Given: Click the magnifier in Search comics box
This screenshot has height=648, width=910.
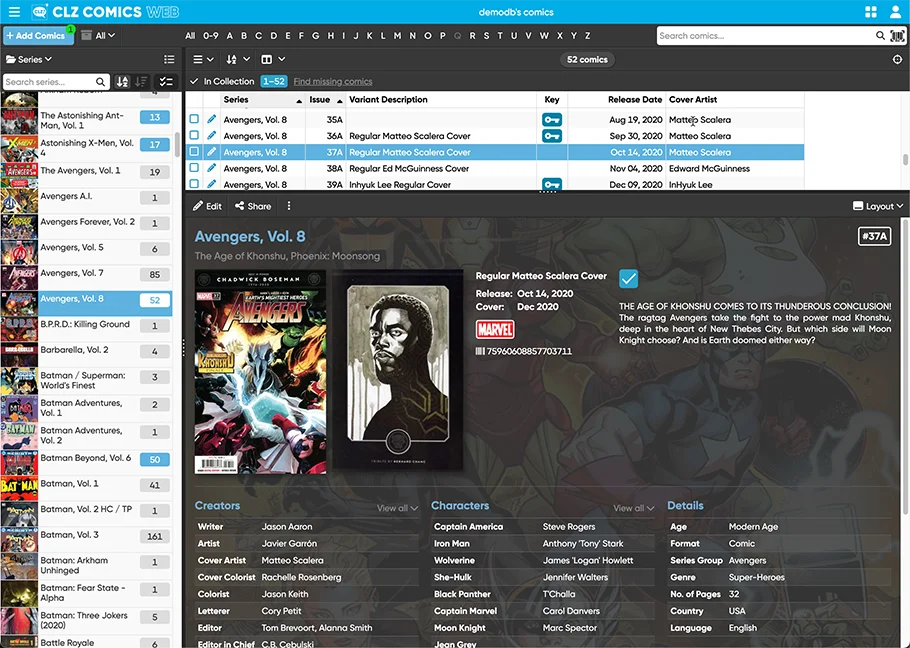Looking at the screenshot, I should pos(880,36).
